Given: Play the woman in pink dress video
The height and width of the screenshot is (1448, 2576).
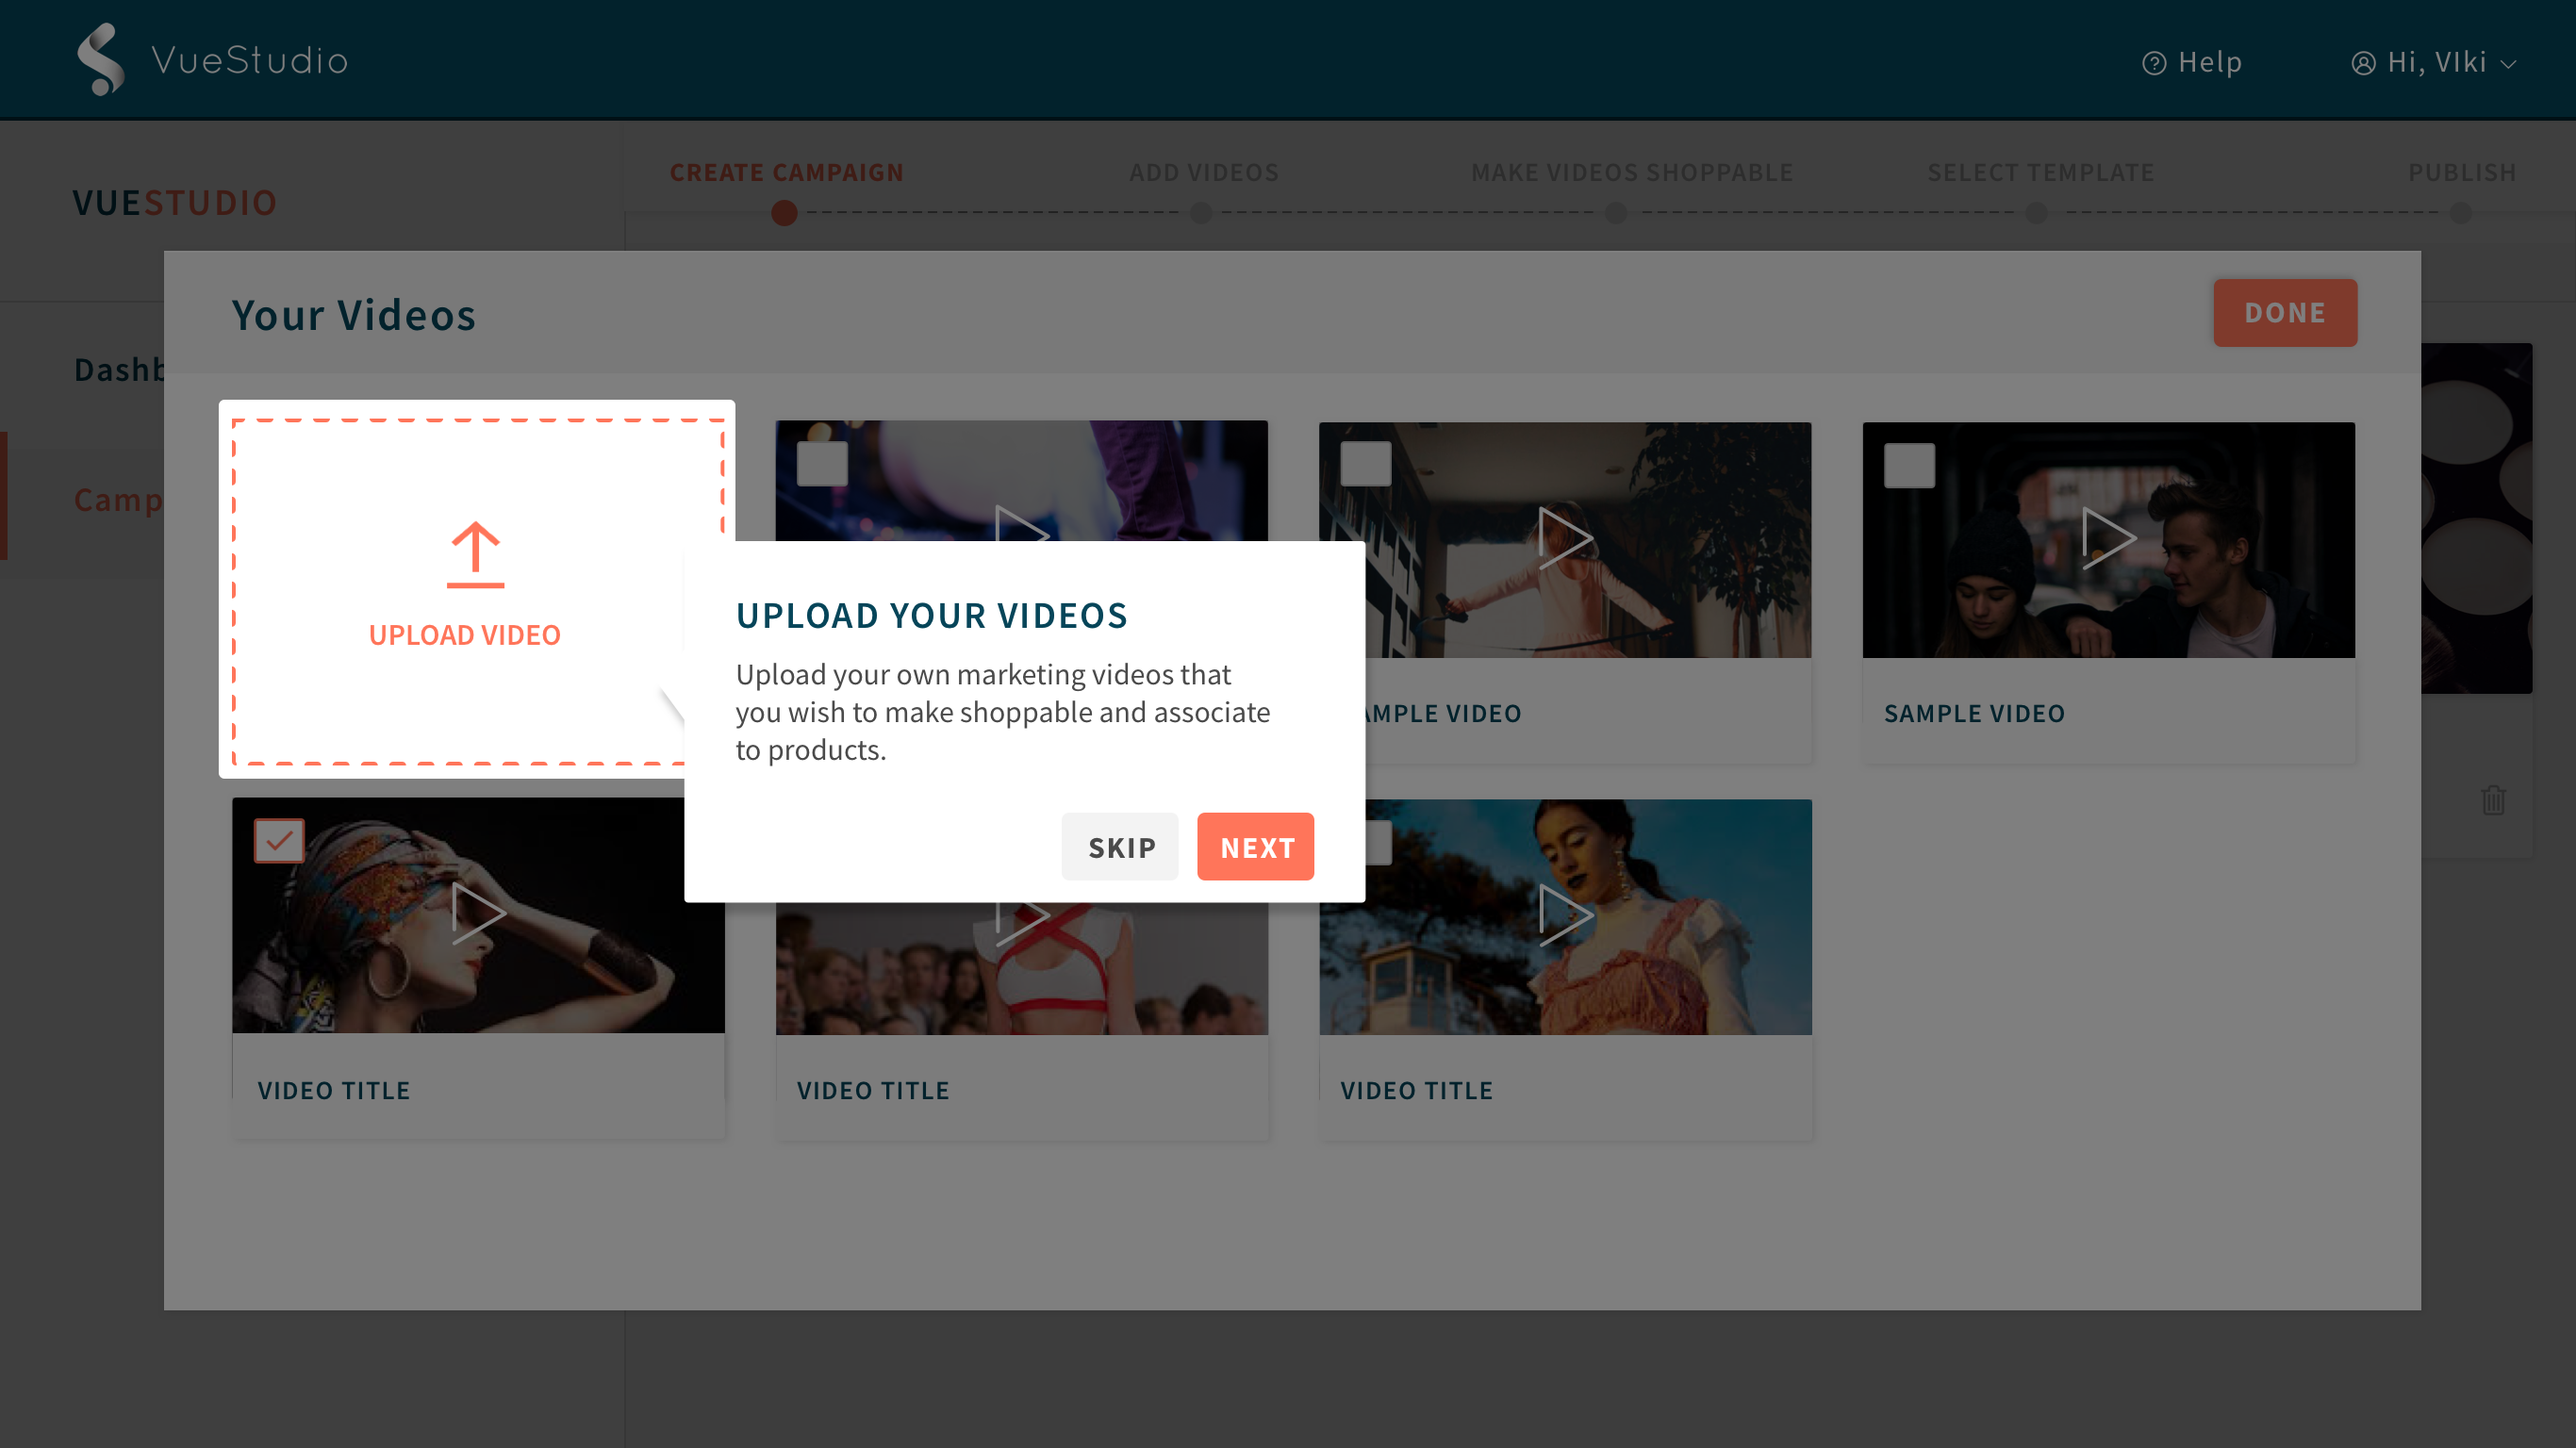Looking at the screenshot, I should [x=1564, y=914].
